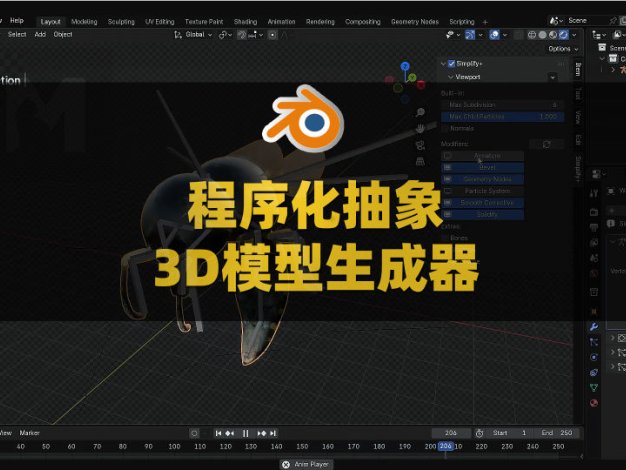Switch to rendered viewport shading

coord(563,35)
